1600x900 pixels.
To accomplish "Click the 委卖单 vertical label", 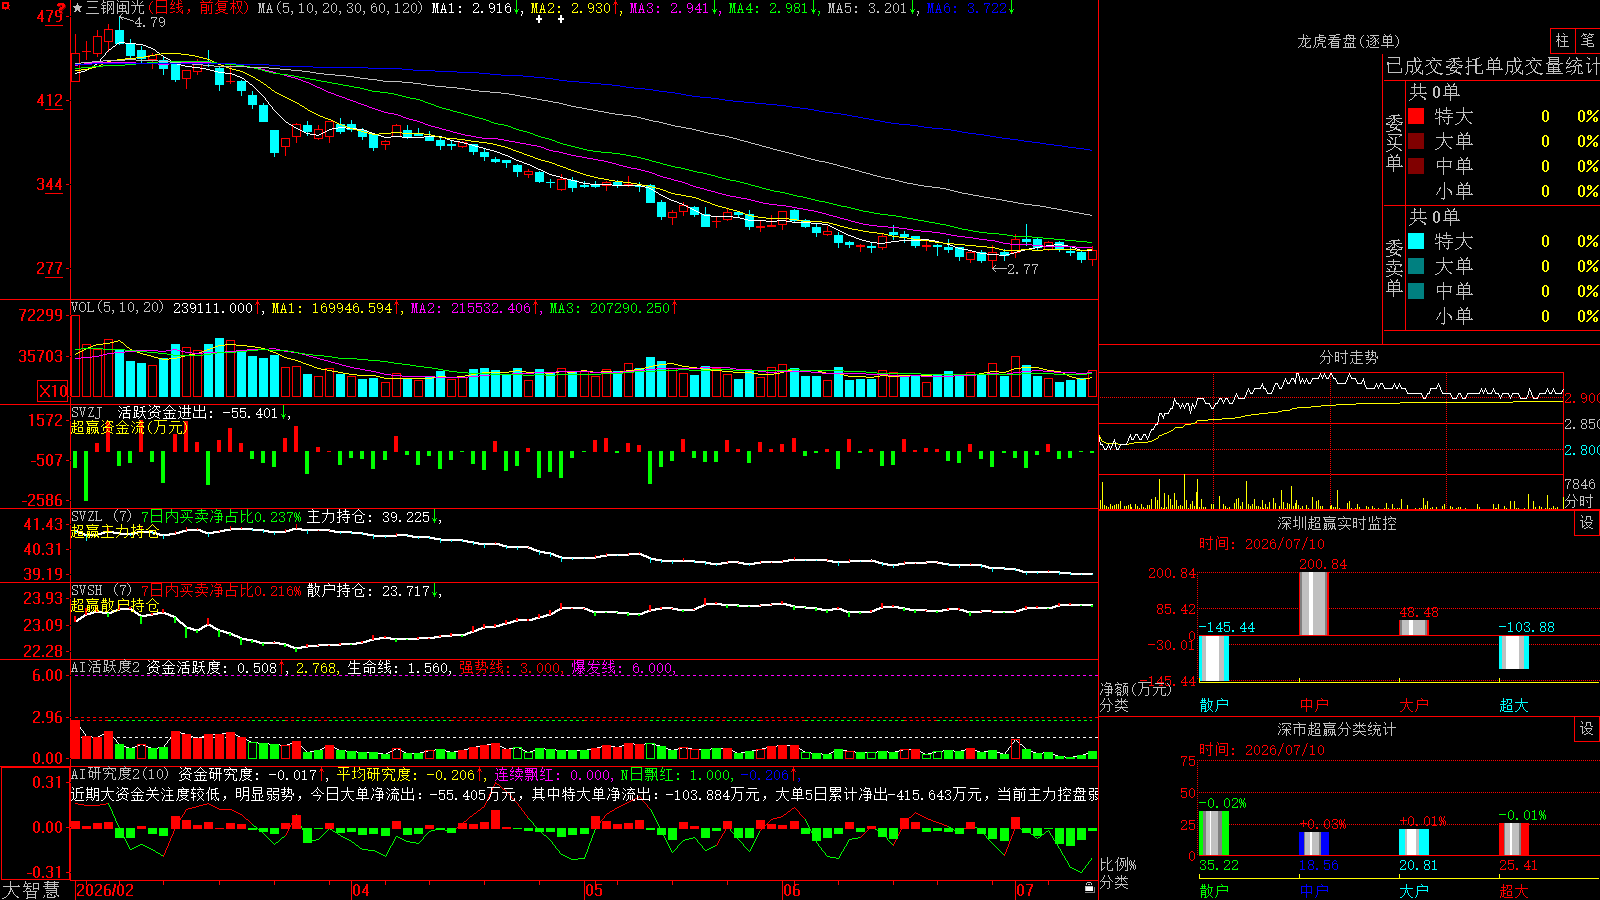I will click(x=1394, y=267).
